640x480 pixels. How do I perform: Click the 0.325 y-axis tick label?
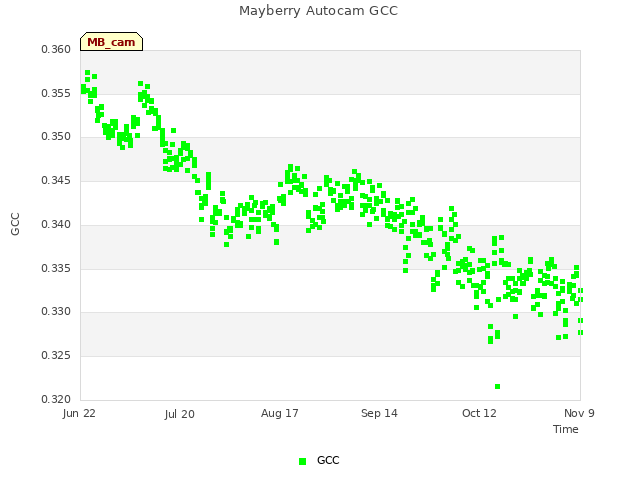(56, 356)
